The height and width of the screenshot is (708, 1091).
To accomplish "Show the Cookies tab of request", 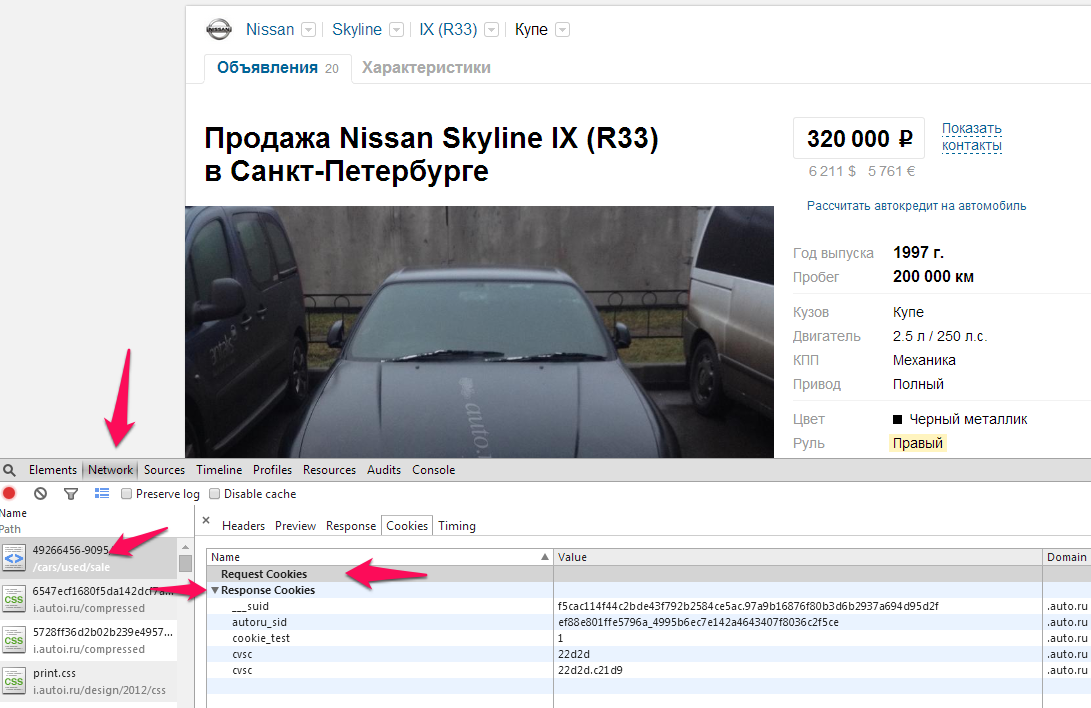I will [407, 526].
